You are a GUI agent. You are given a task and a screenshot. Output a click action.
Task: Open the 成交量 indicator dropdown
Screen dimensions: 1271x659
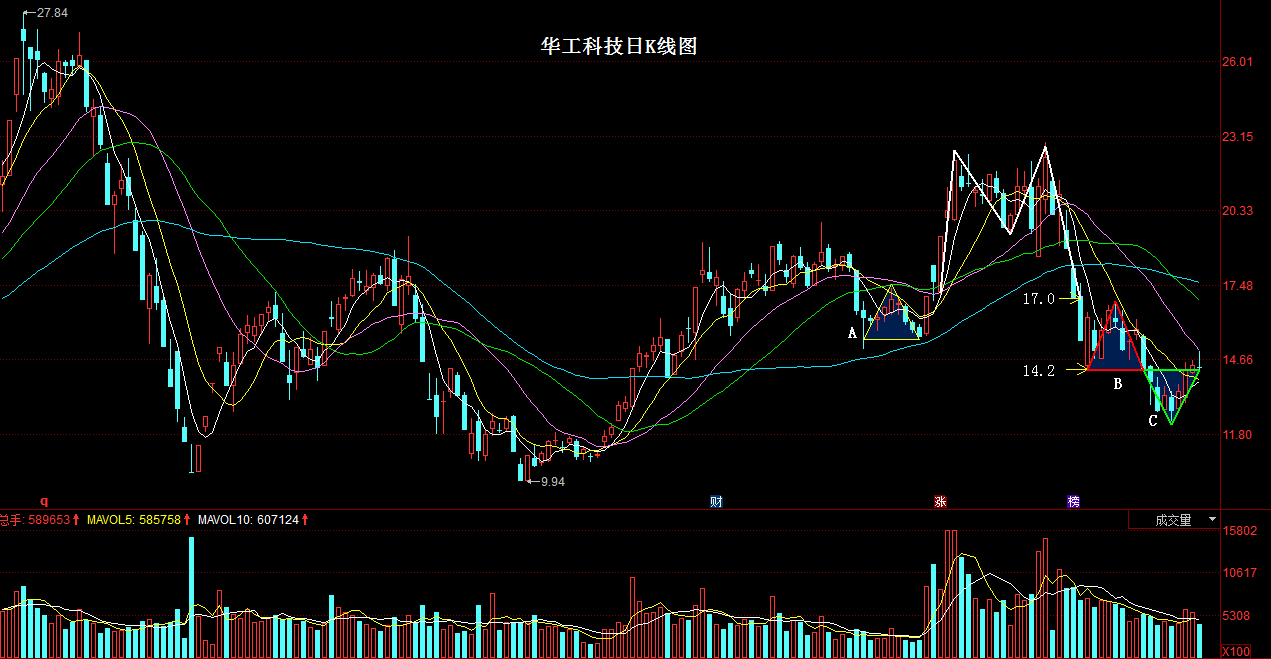tap(1174, 520)
